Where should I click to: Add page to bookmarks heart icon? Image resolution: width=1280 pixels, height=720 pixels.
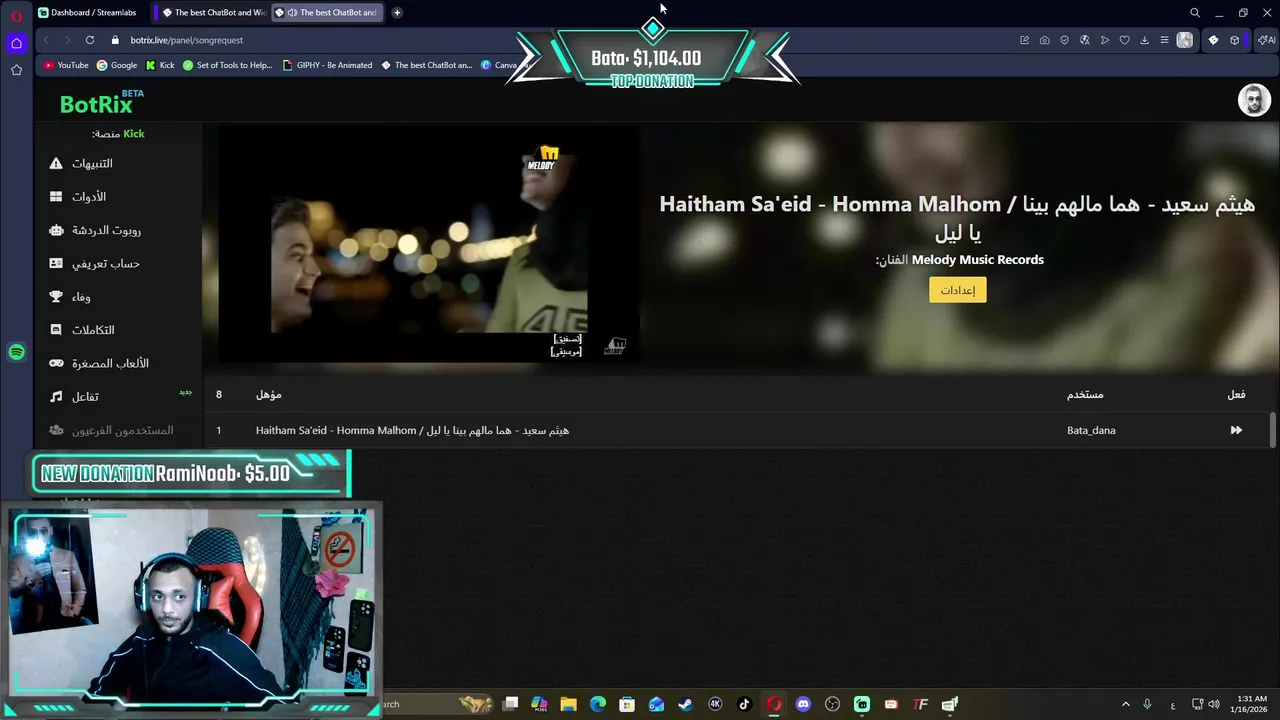(x=1124, y=40)
